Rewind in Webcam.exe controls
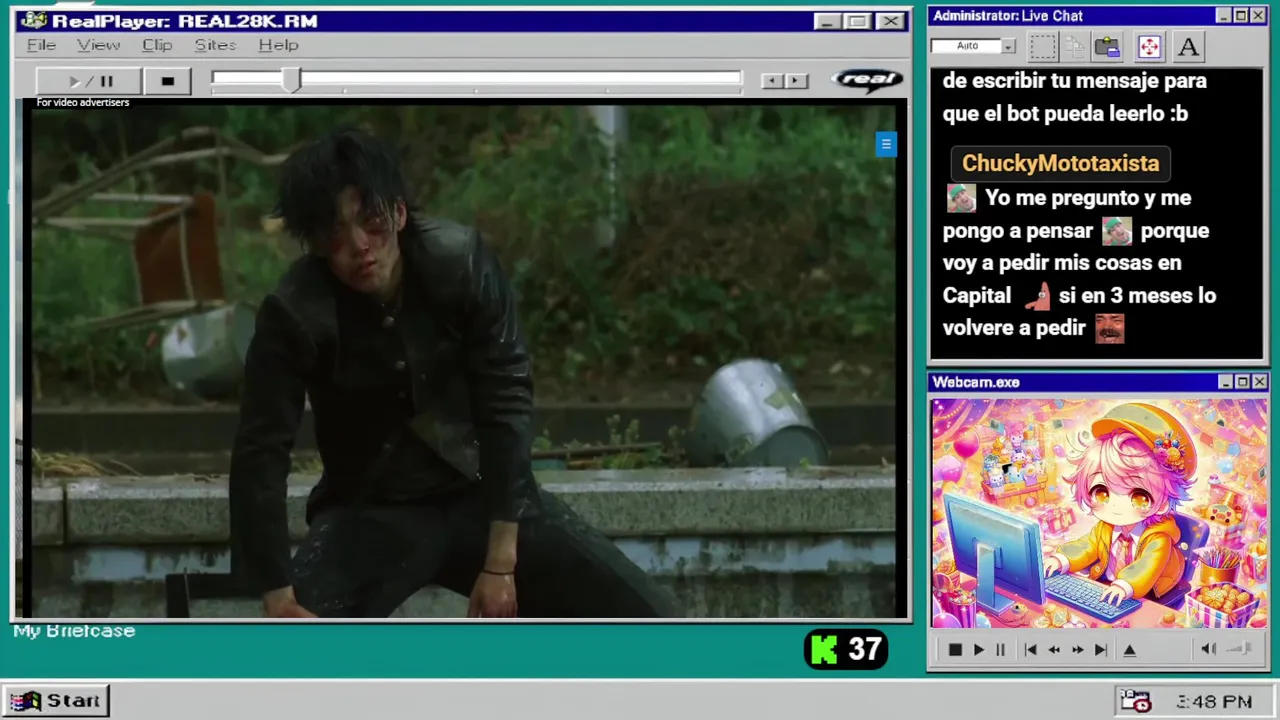The width and height of the screenshot is (1280, 720). point(1053,650)
